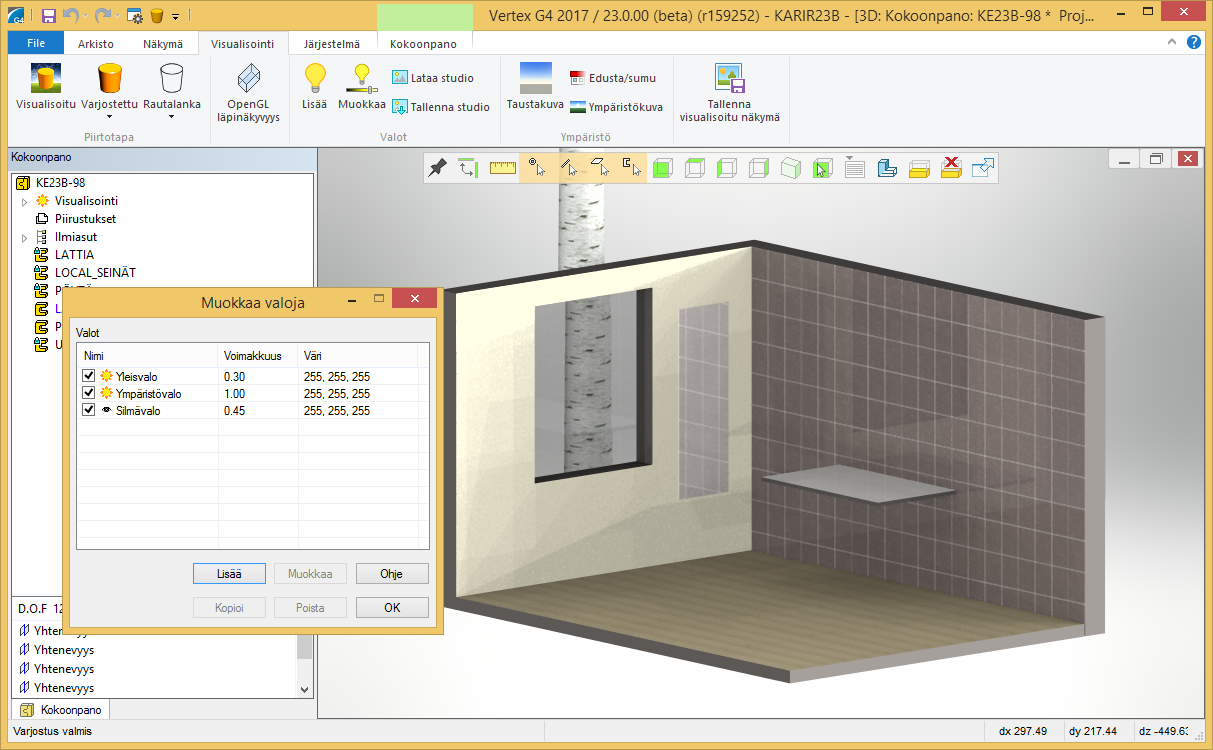Click the Lisää button in dialog
Image resolution: width=1213 pixels, height=750 pixels.
tap(229, 574)
